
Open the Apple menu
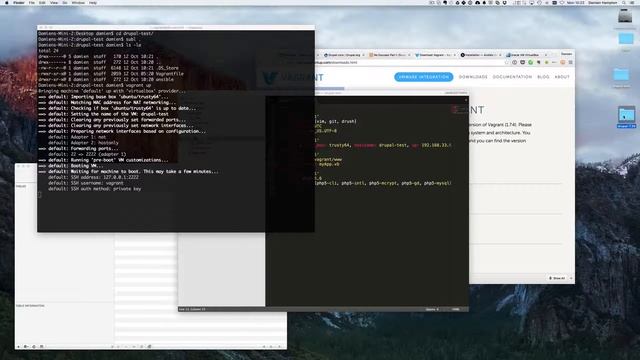coord(6,2)
